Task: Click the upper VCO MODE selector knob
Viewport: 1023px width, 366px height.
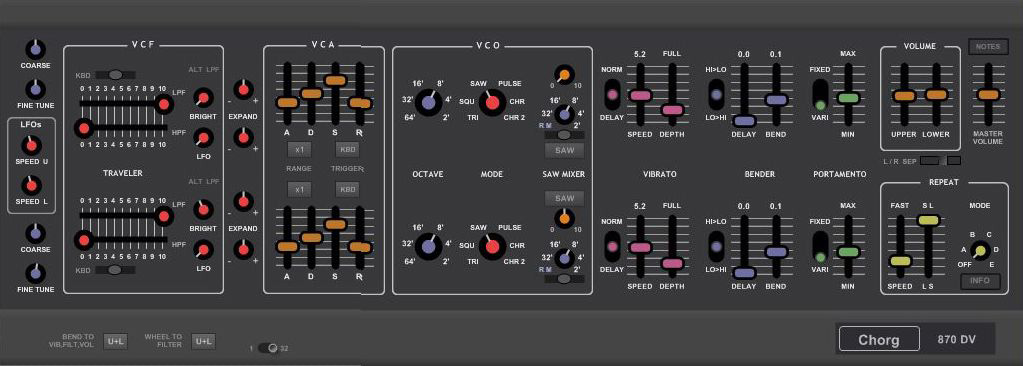Action: (x=493, y=102)
